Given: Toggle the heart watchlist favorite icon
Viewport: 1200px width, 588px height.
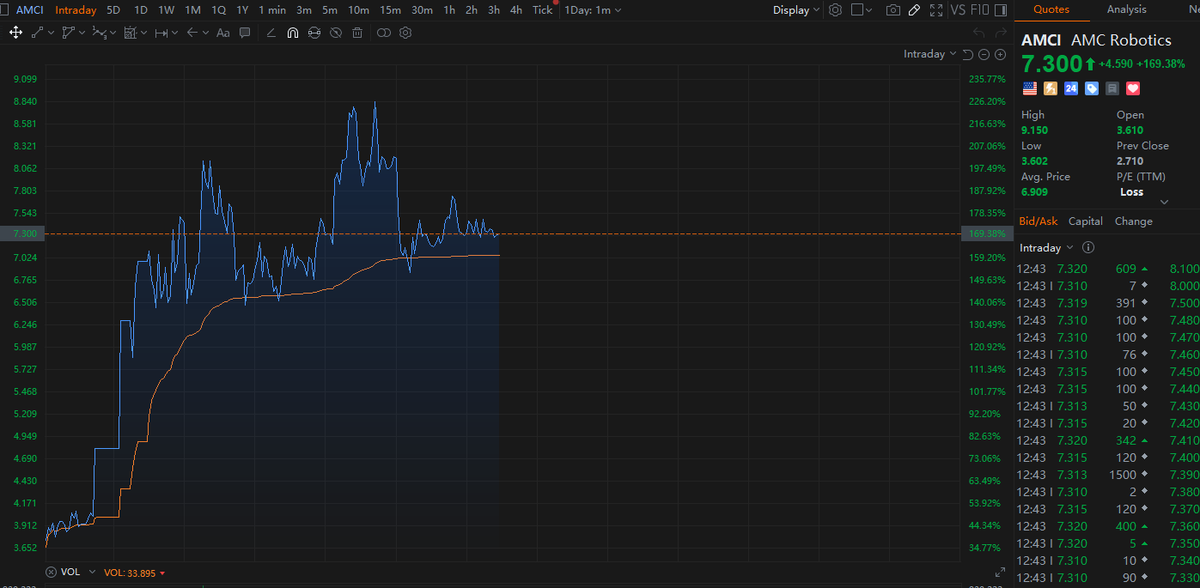Looking at the screenshot, I should [1133, 88].
